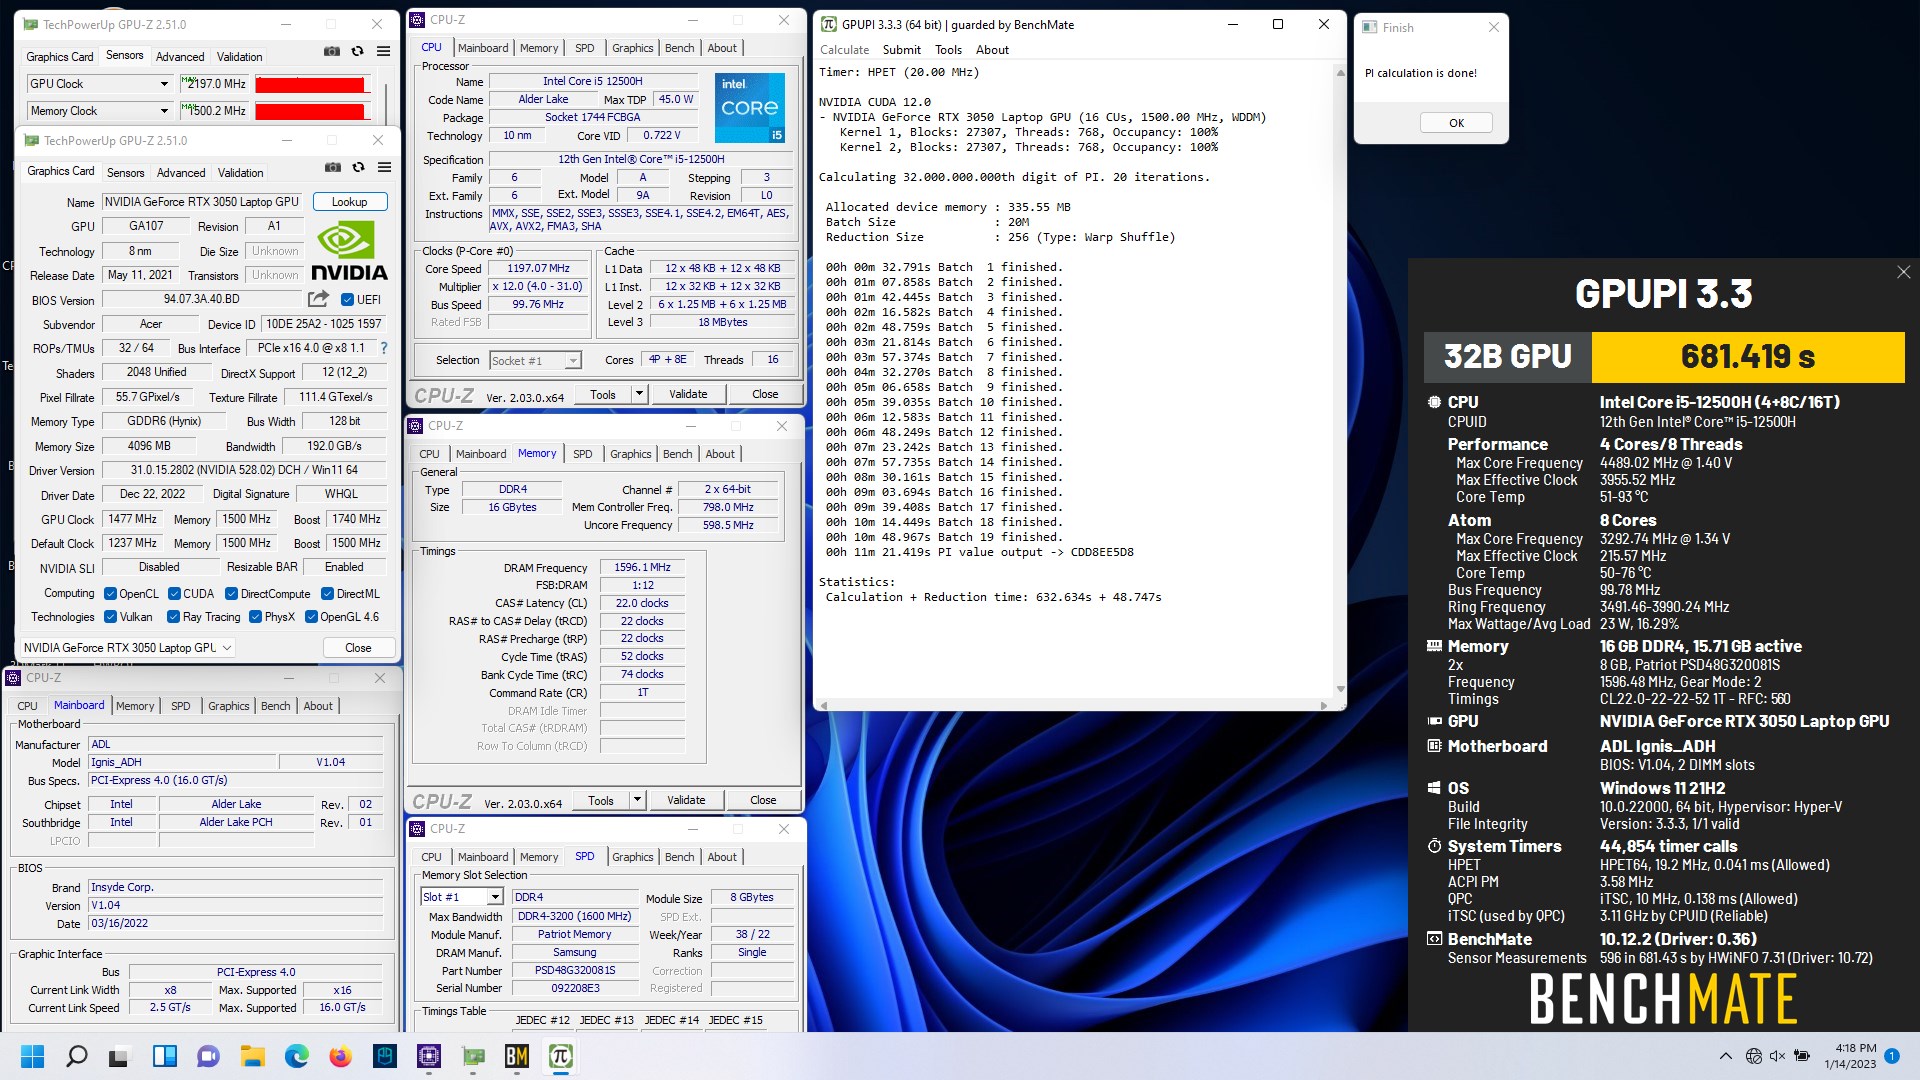The width and height of the screenshot is (1920, 1080).
Task: Toggle the DirectCompute checkbox
Action: pos(232,593)
